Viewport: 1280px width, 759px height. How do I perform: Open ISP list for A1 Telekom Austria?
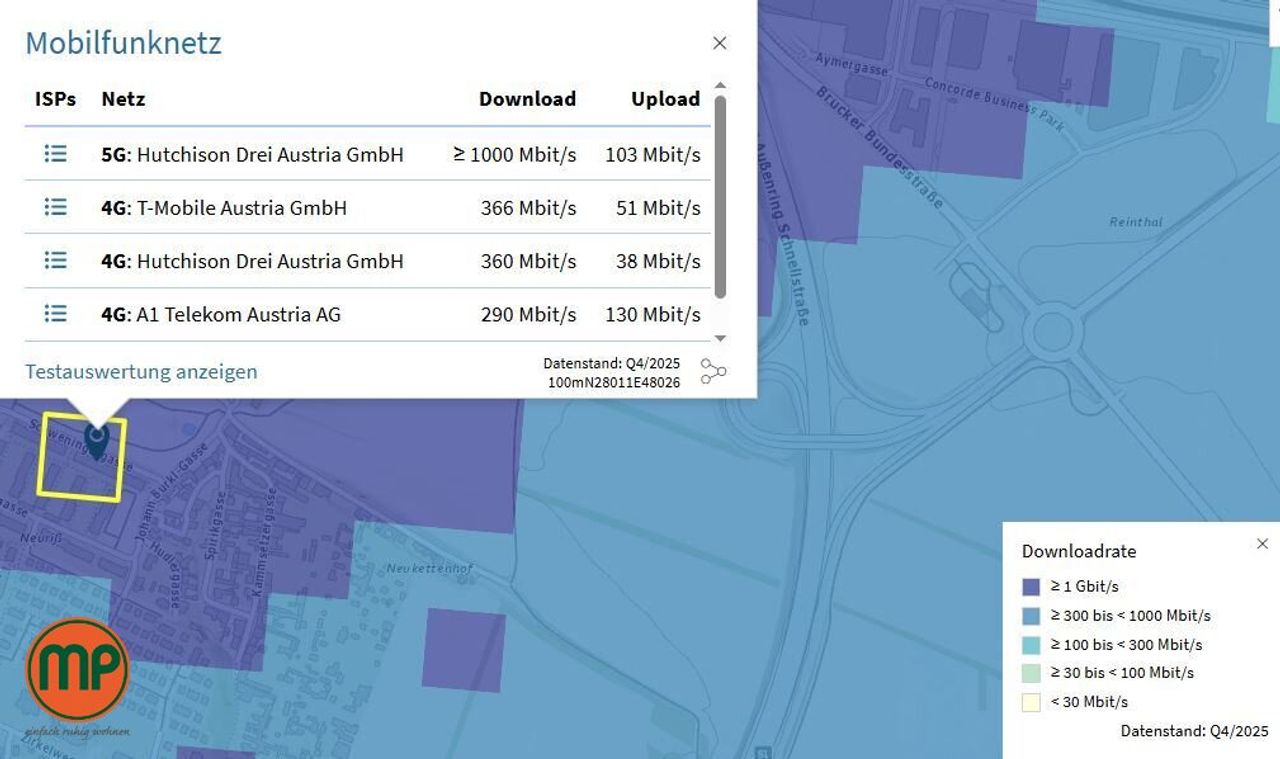coord(55,313)
